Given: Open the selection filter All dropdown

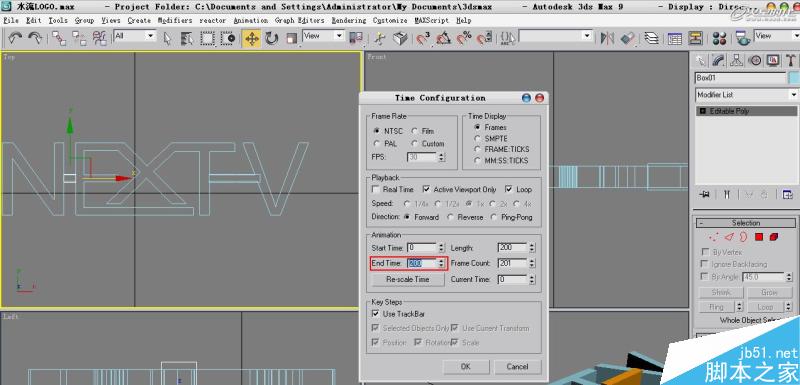Looking at the screenshot, I should (x=134, y=36).
